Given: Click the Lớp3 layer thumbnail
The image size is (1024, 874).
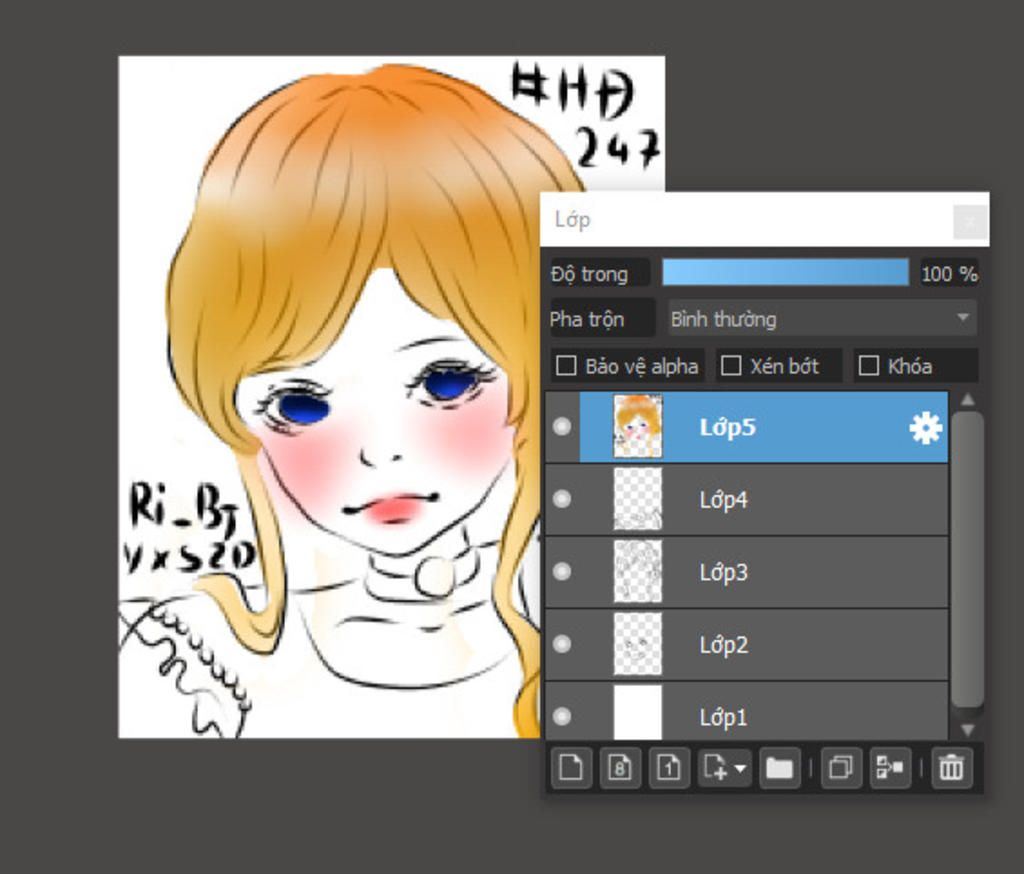Looking at the screenshot, I should click(x=638, y=572).
